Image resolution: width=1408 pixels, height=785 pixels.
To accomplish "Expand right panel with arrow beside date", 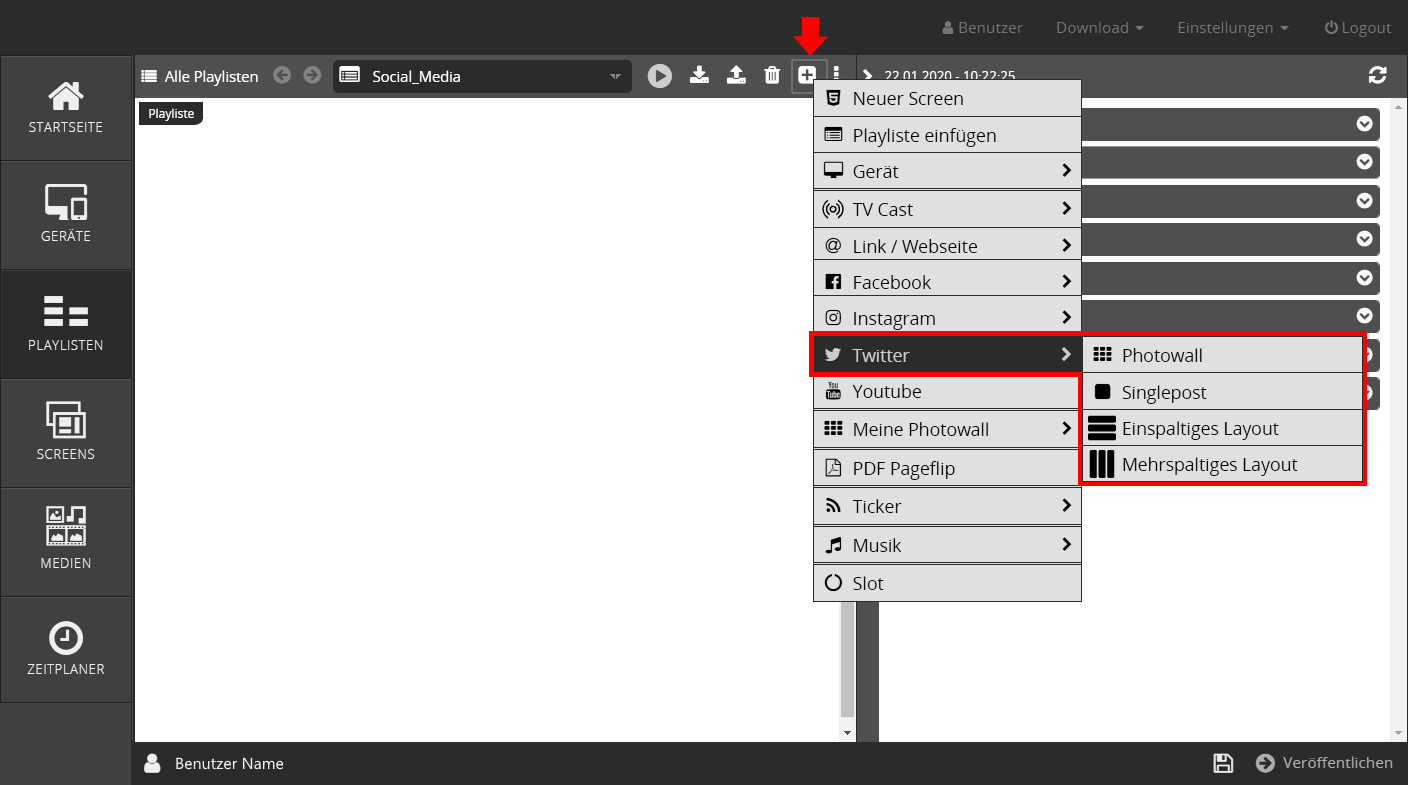I will (x=868, y=75).
